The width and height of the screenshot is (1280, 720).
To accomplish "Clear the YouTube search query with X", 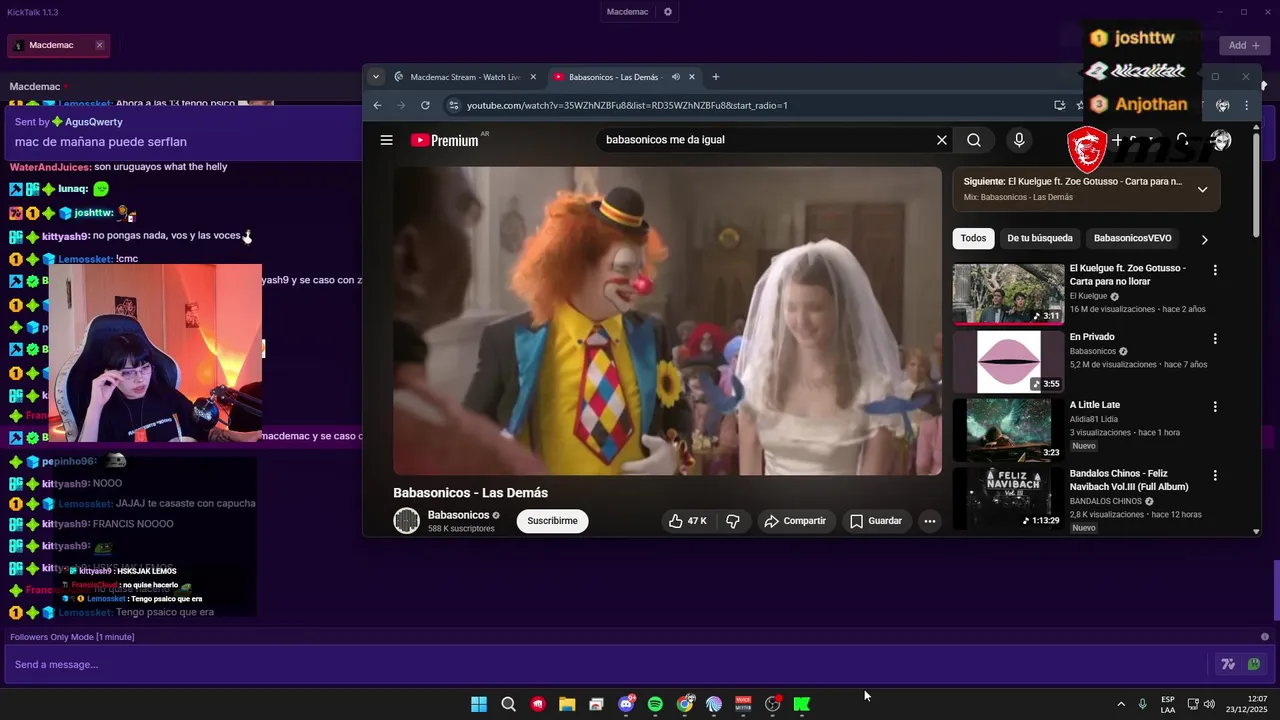I will point(941,140).
